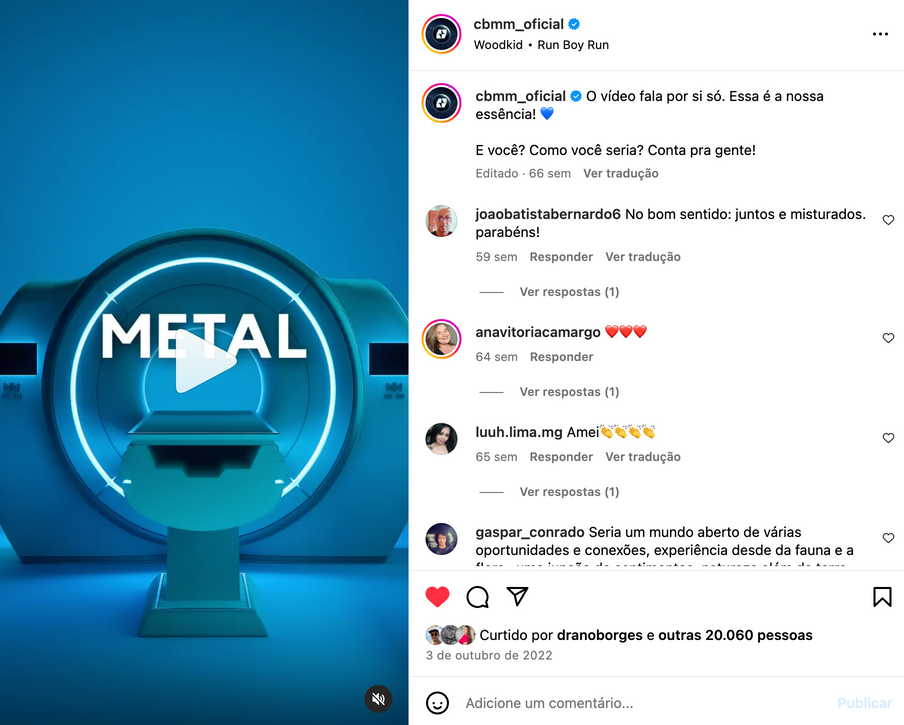Play the METAL video
Viewport: 904px width, 725px height.
coord(205,362)
